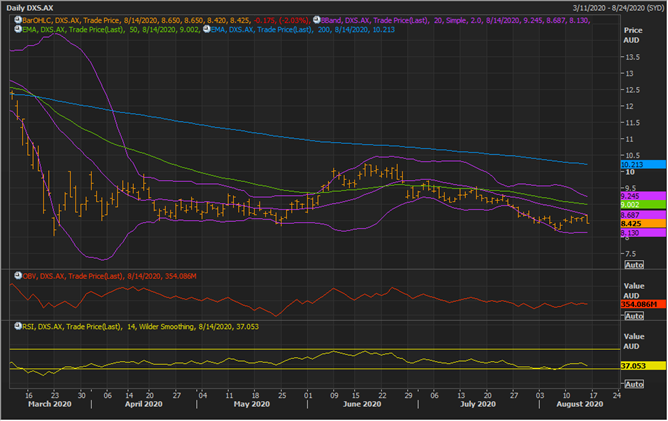Click the '16' date tick in March
The image size is (668, 421).
[29, 395]
